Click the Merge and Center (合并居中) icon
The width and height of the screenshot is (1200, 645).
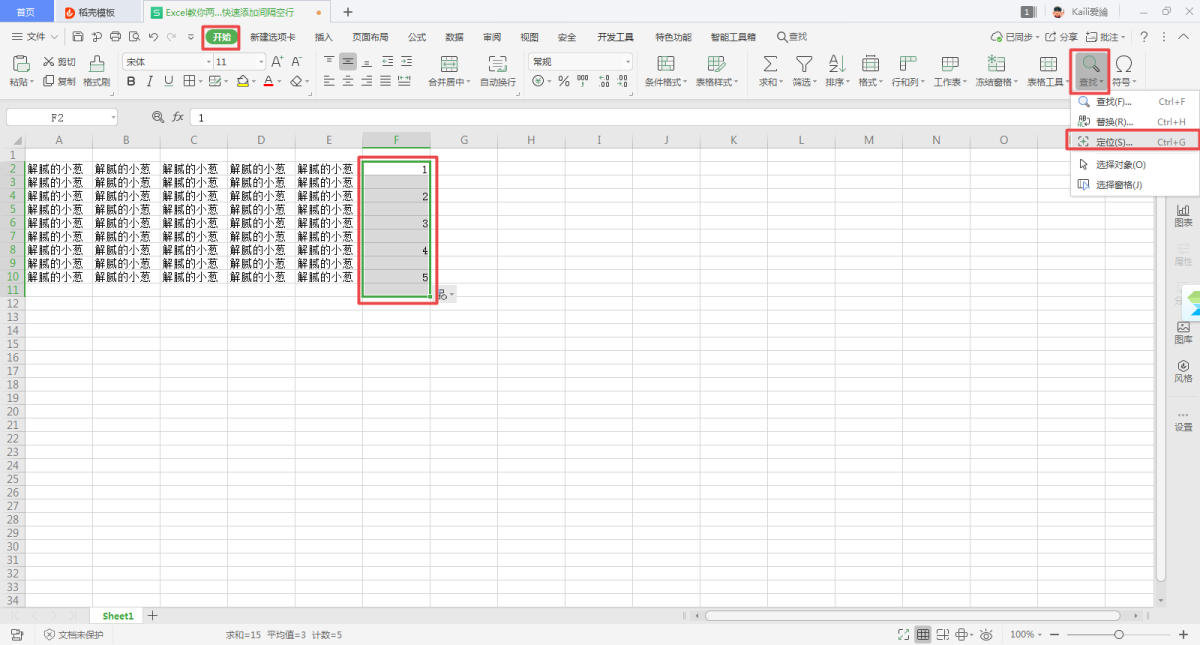[x=449, y=64]
